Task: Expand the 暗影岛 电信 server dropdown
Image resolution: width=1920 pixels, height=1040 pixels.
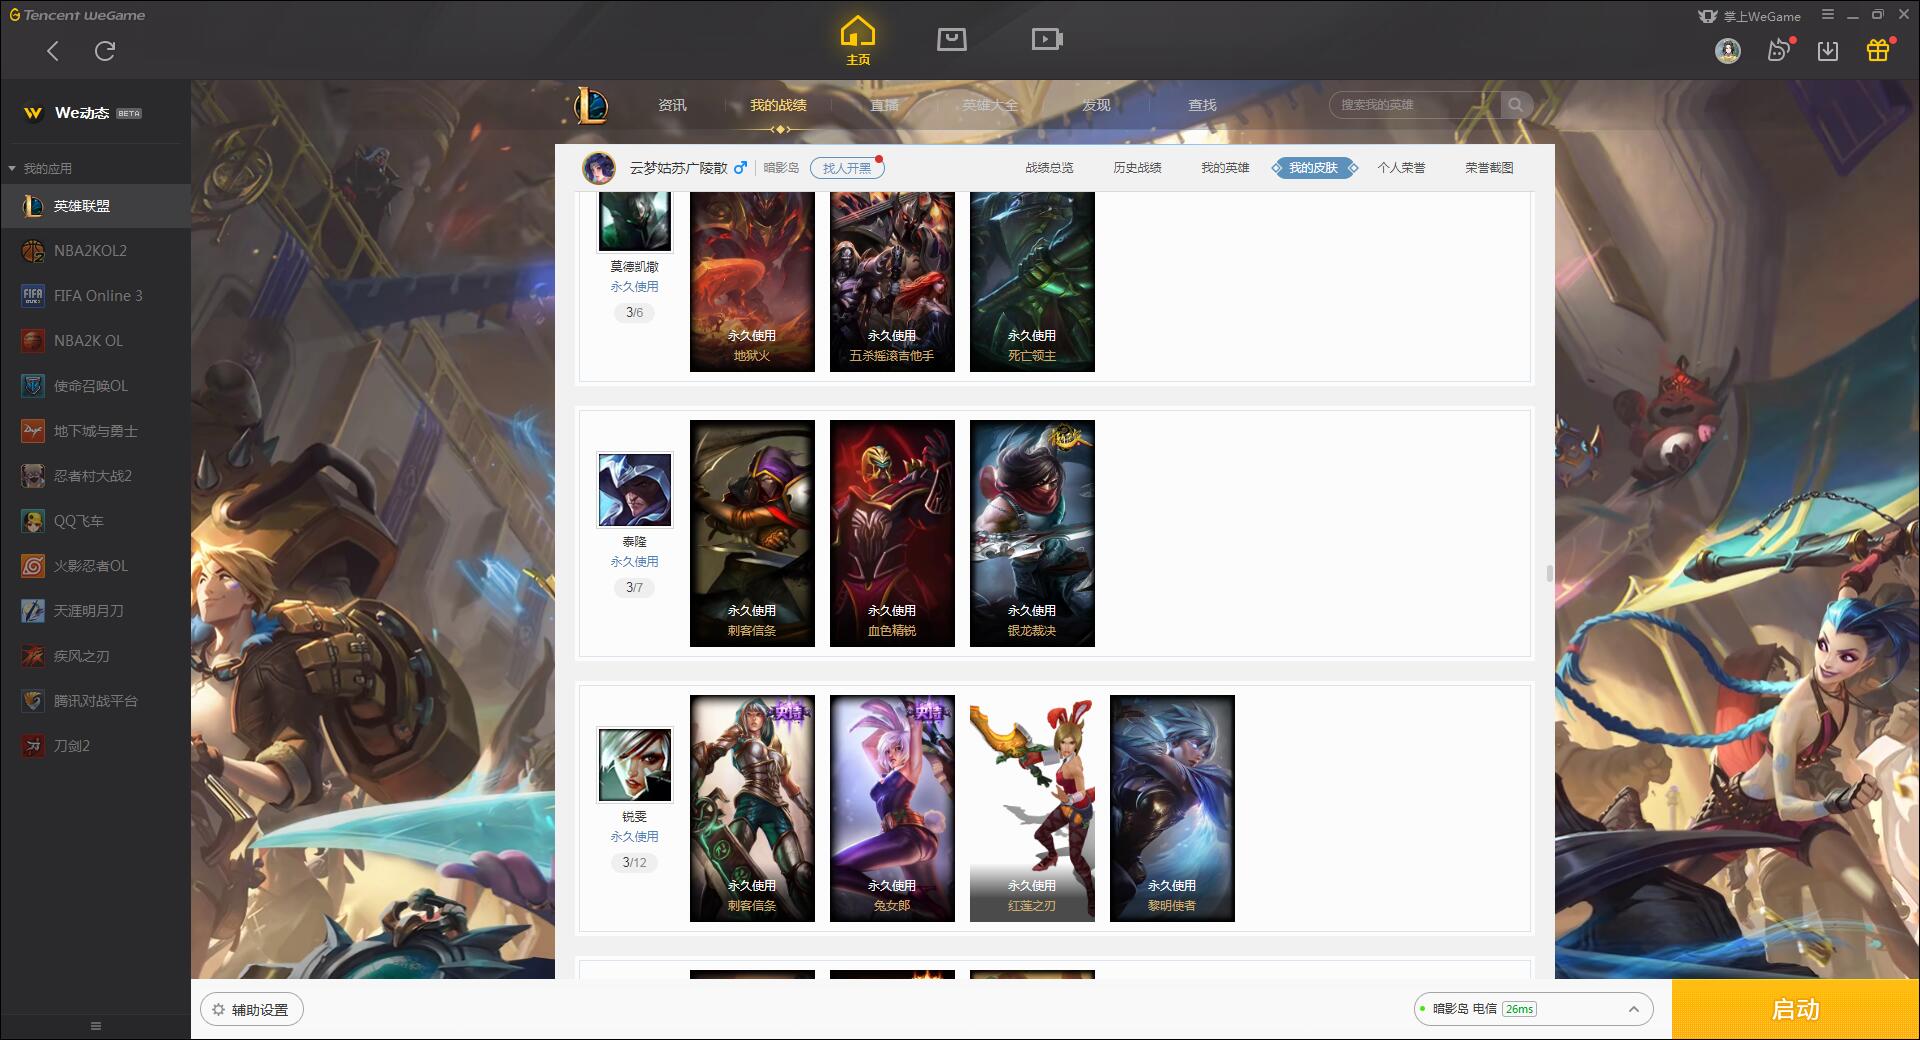Action: (x=1533, y=1009)
